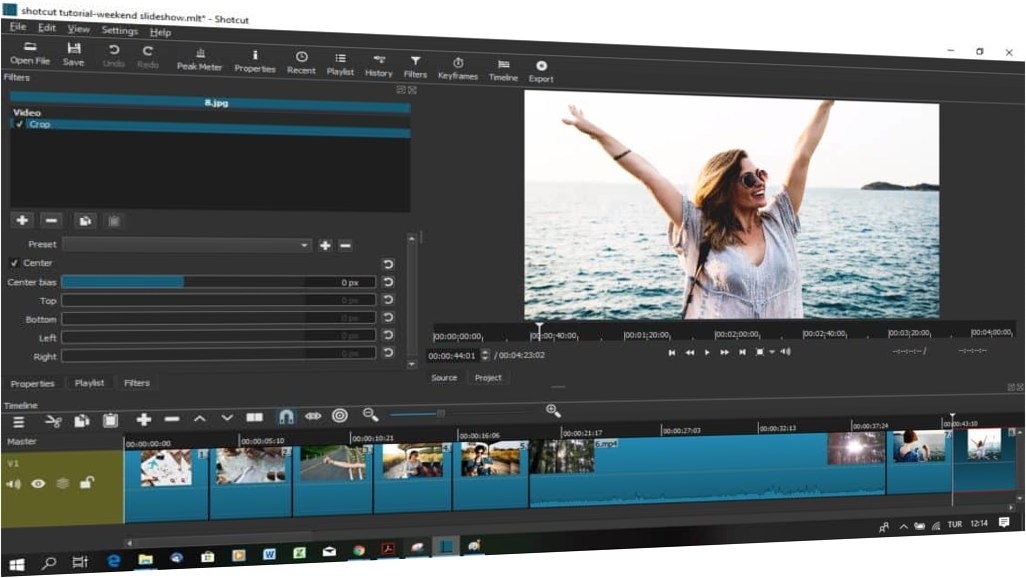Mute track V1 audio

coord(13,484)
